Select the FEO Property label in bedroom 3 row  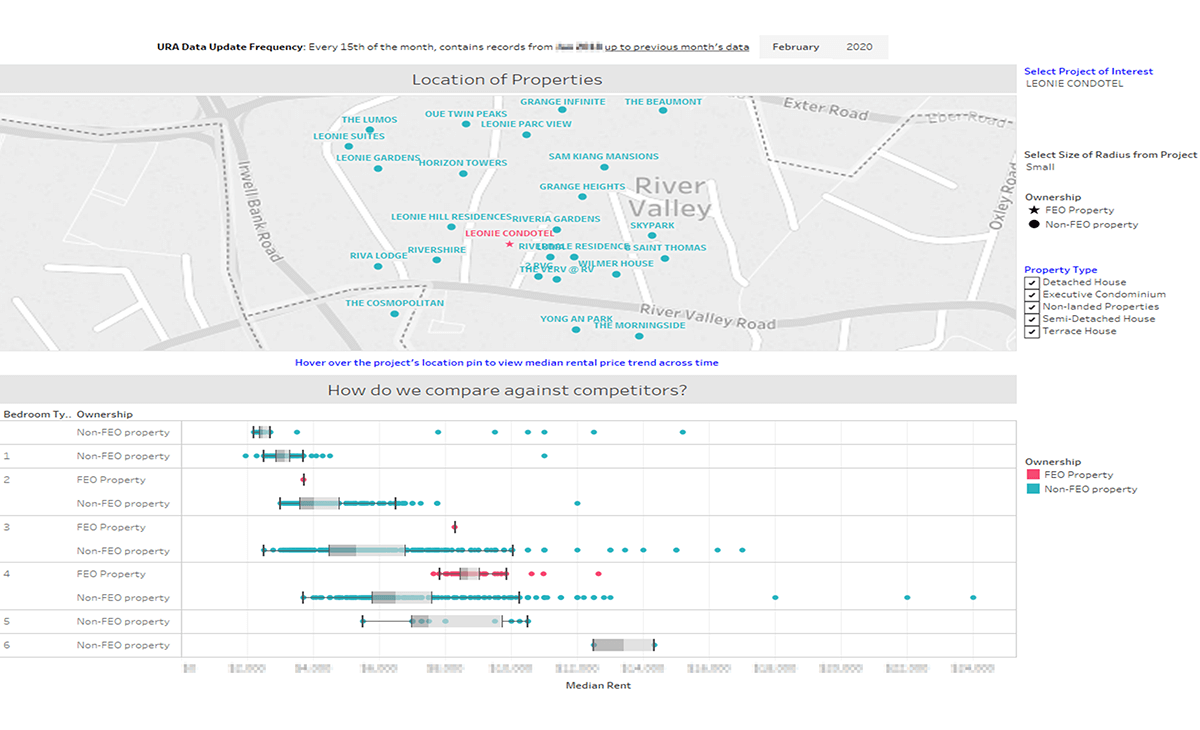[x=111, y=527]
